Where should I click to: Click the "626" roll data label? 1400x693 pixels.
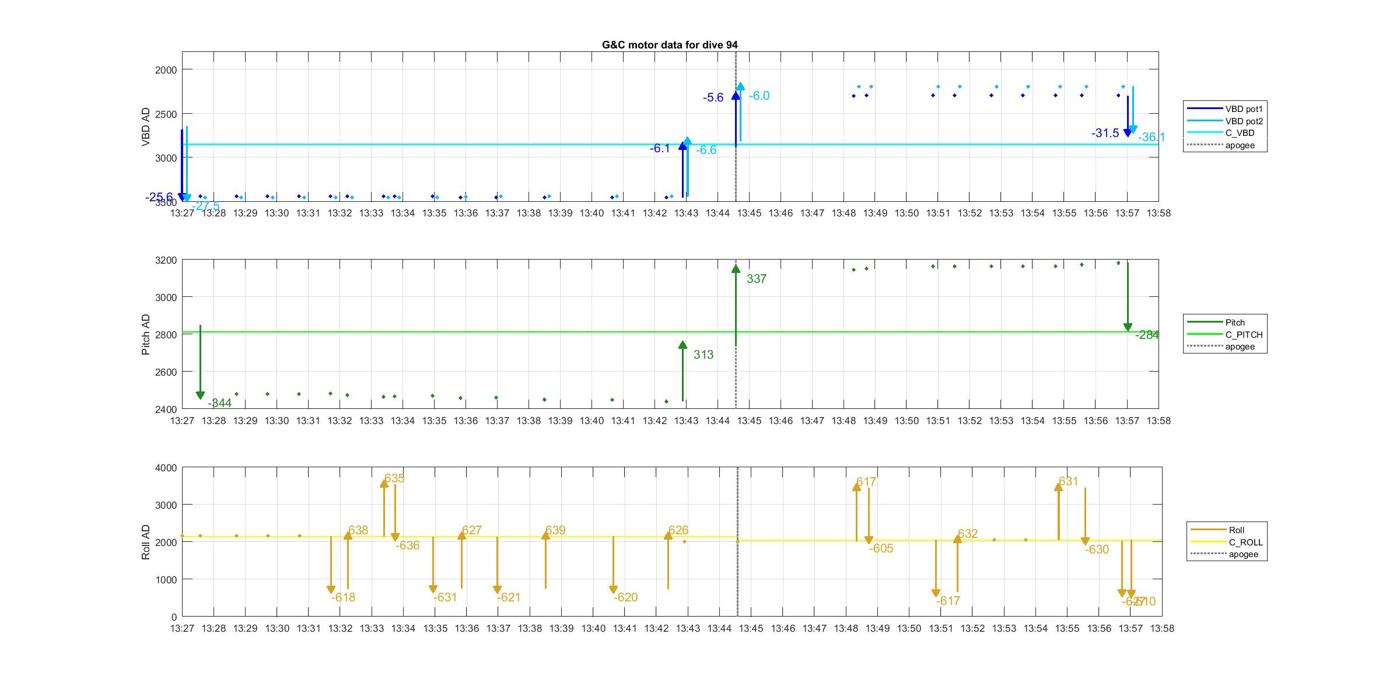click(x=678, y=531)
